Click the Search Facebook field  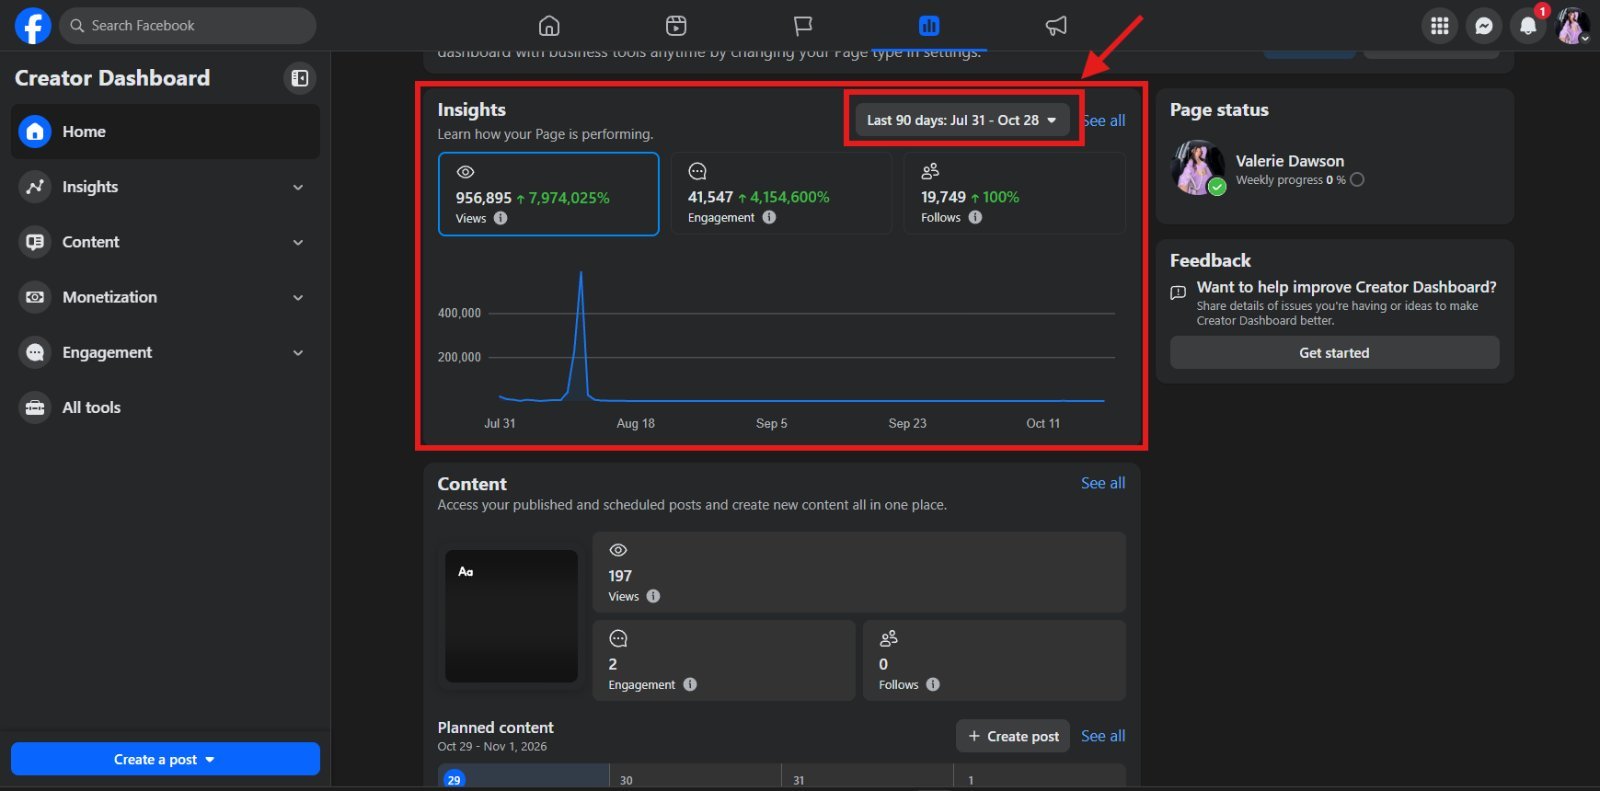(x=188, y=26)
